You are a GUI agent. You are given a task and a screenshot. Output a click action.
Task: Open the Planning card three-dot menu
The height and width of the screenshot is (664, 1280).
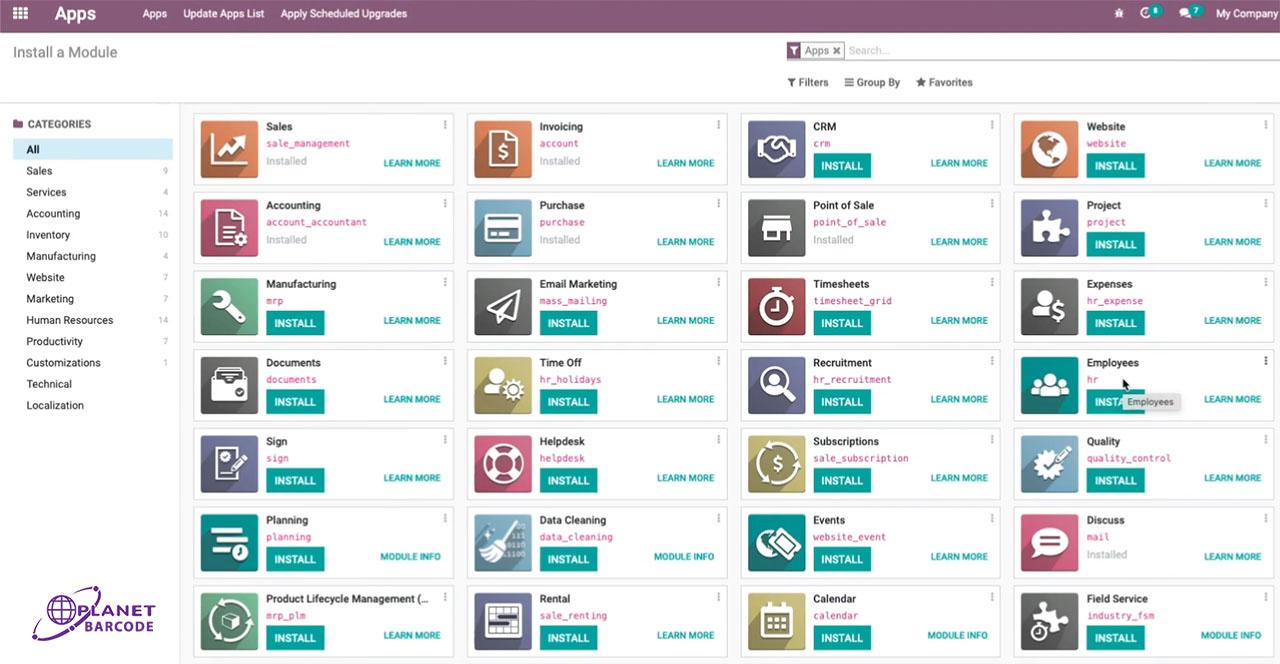[445, 519]
